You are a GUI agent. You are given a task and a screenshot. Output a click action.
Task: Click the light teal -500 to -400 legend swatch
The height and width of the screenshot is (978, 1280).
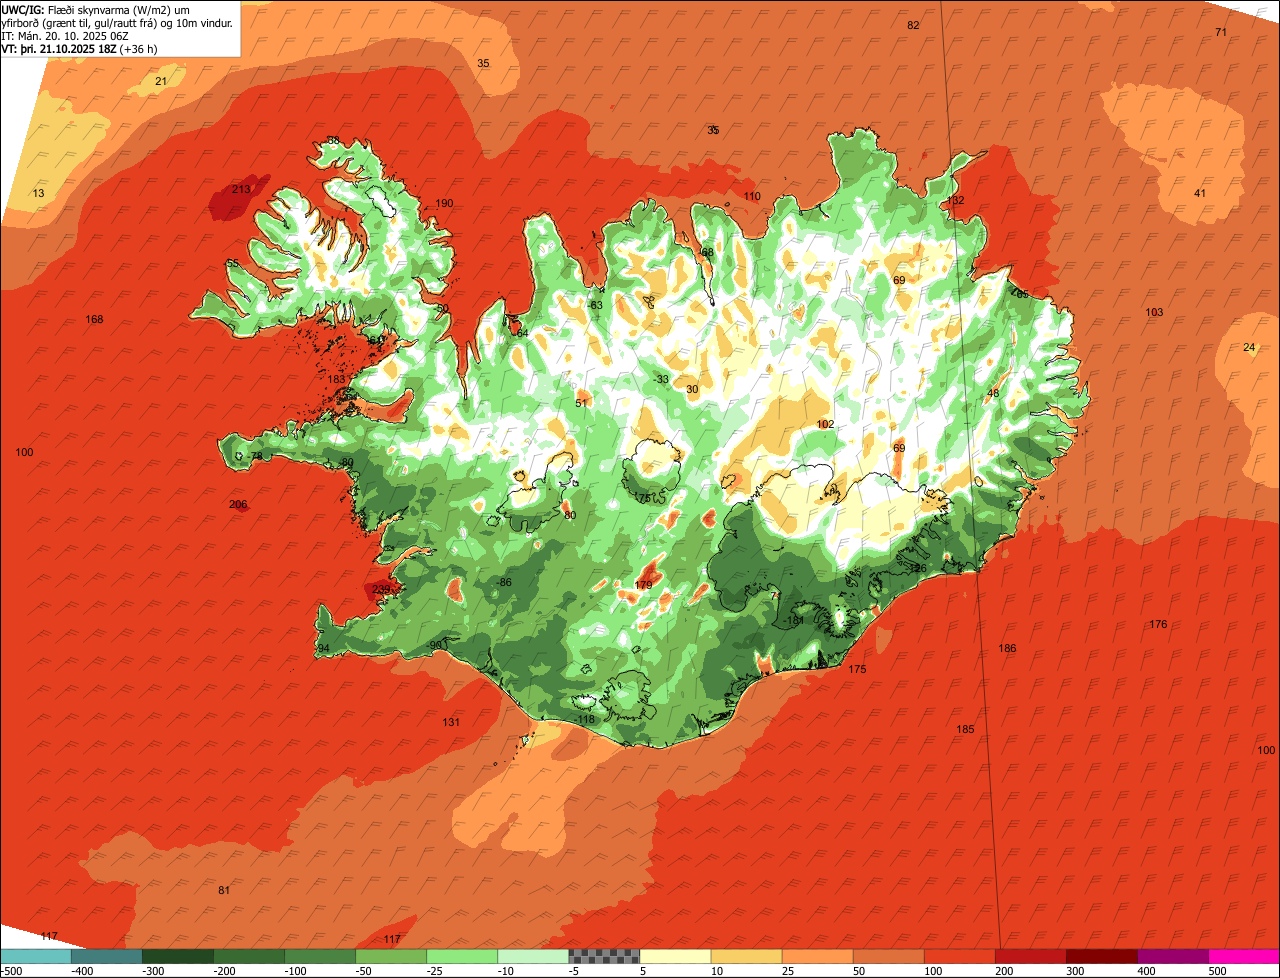coord(35,956)
